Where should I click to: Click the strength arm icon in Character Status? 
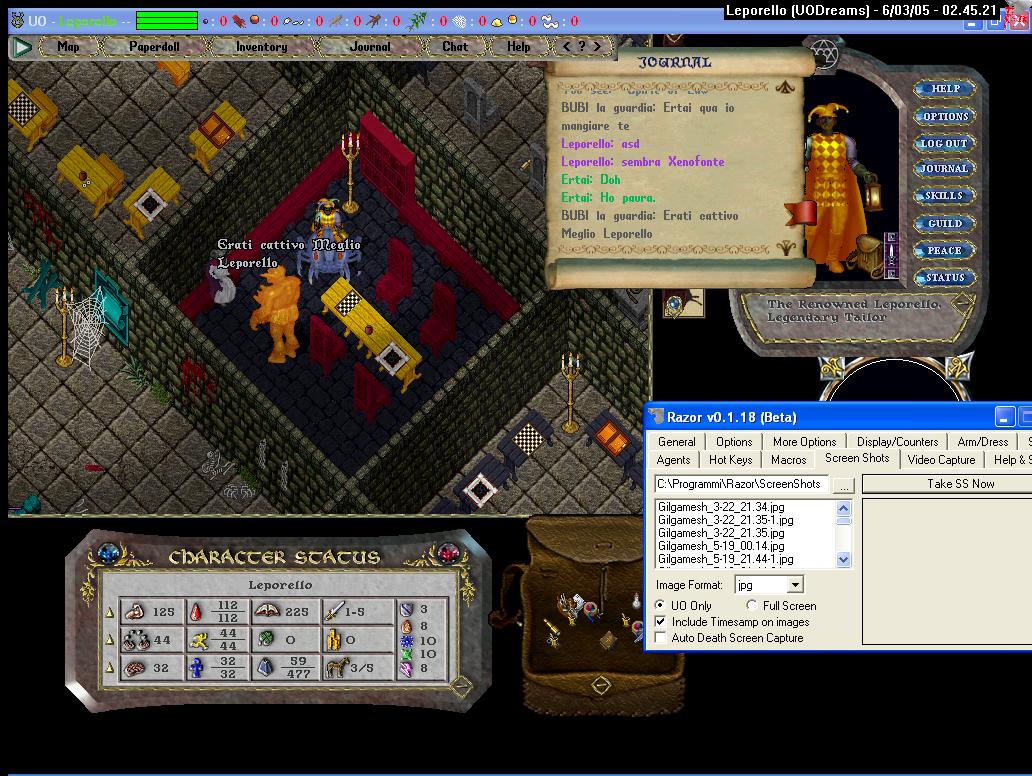click(x=134, y=611)
